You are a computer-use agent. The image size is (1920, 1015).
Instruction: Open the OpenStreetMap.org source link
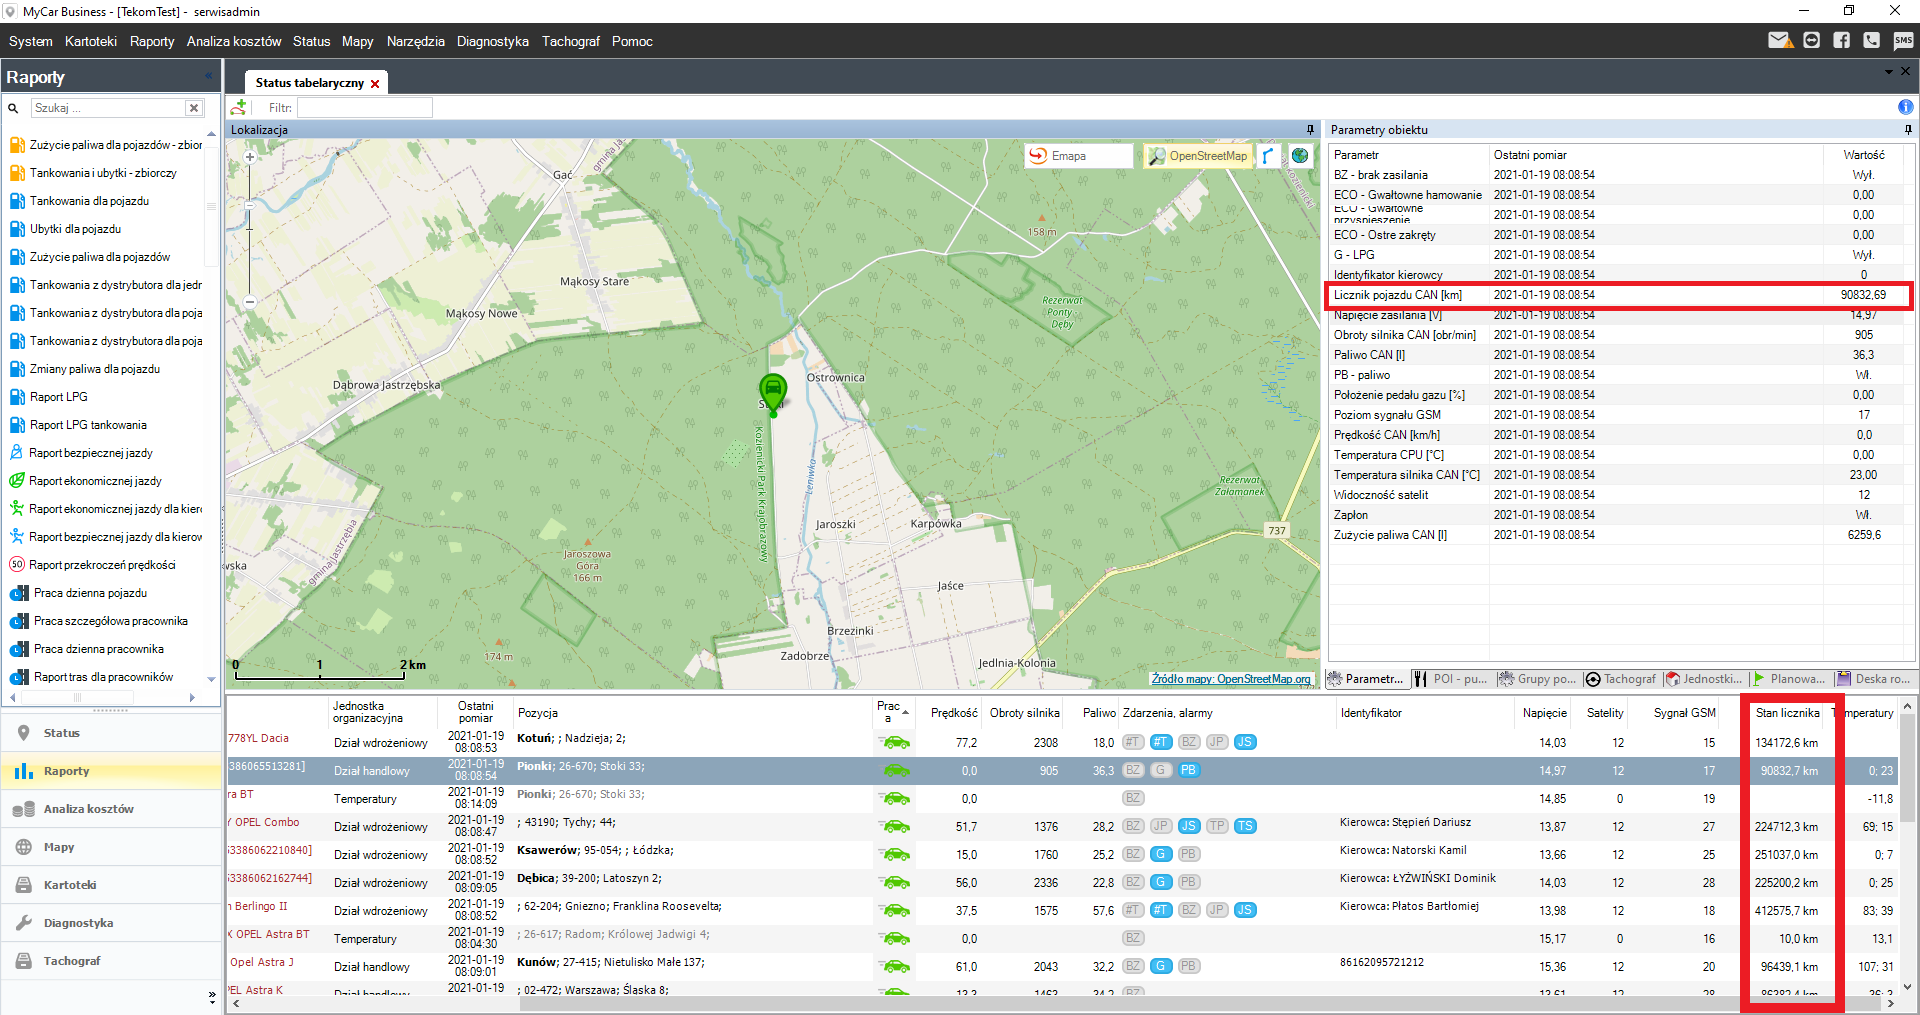(1230, 679)
